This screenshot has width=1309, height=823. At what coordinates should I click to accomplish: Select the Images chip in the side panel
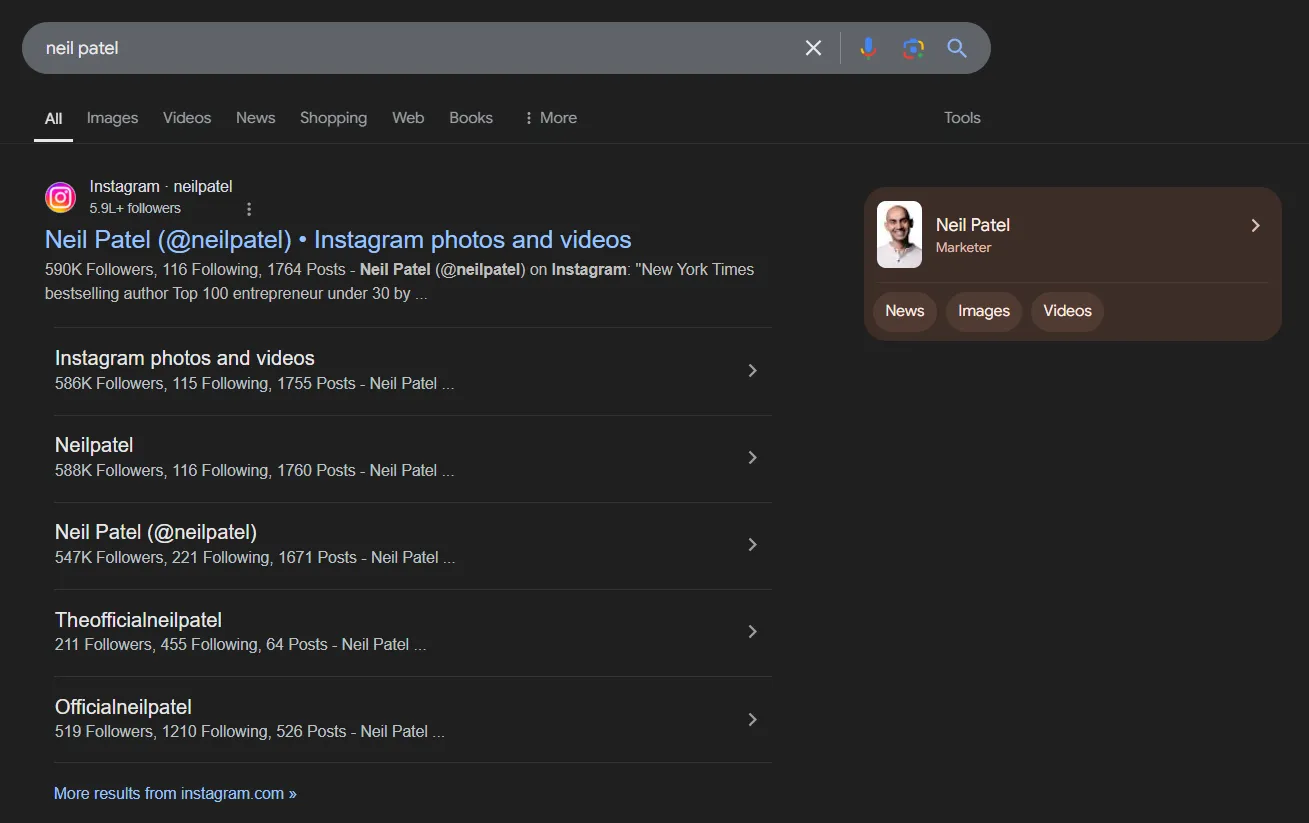point(983,311)
